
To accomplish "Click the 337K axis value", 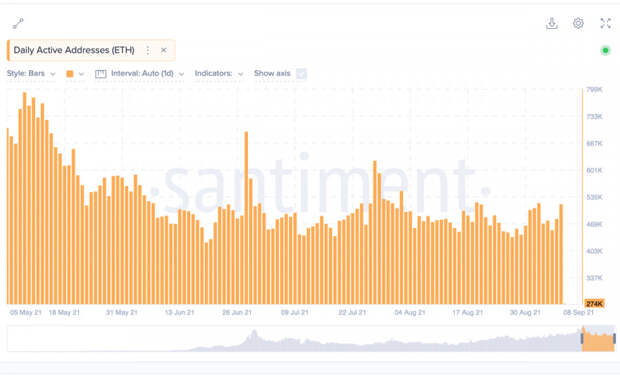I will tap(594, 278).
